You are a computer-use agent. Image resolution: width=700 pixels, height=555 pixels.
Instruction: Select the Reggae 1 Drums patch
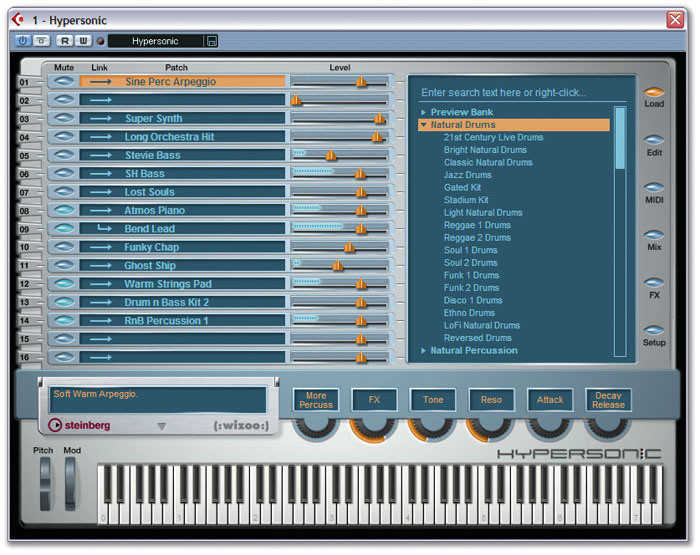click(x=477, y=225)
